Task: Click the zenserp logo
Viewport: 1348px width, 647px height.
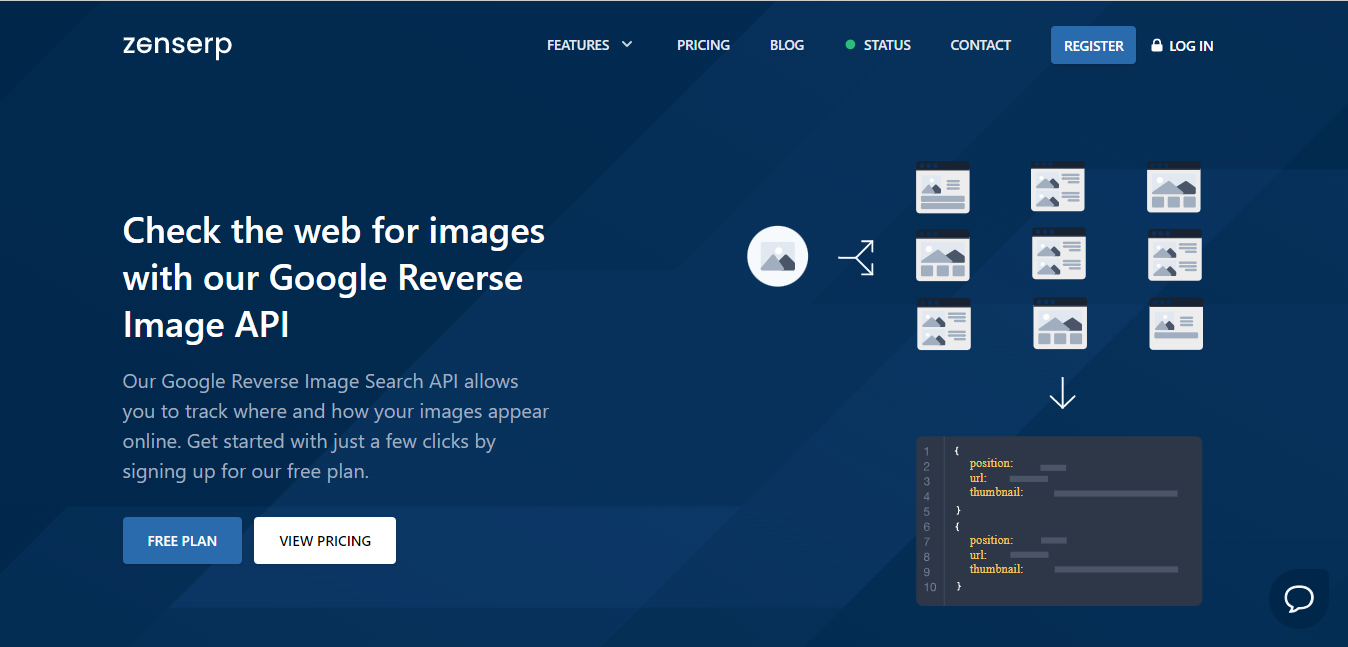Action: click(177, 46)
